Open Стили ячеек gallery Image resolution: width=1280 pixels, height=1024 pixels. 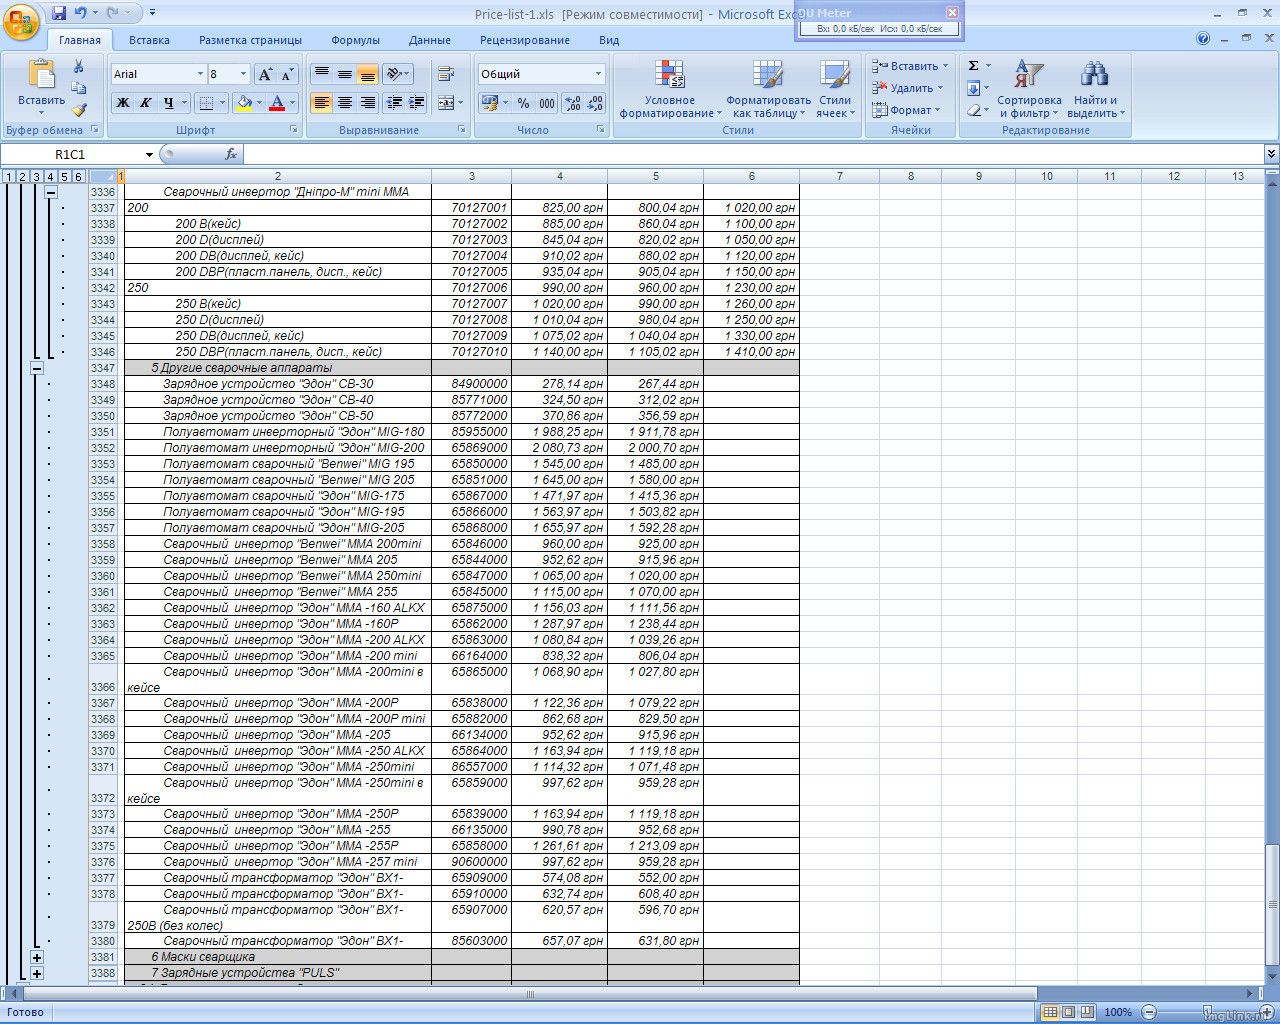(834, 88)
